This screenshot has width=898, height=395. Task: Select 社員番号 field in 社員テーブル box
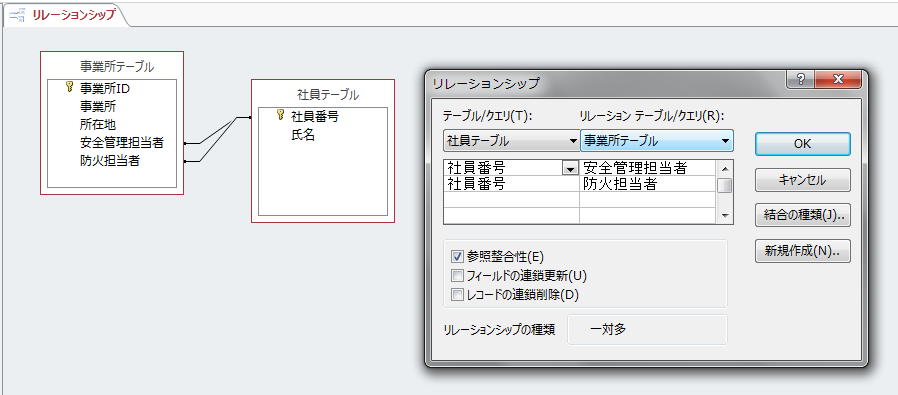(x=314, y=117)
